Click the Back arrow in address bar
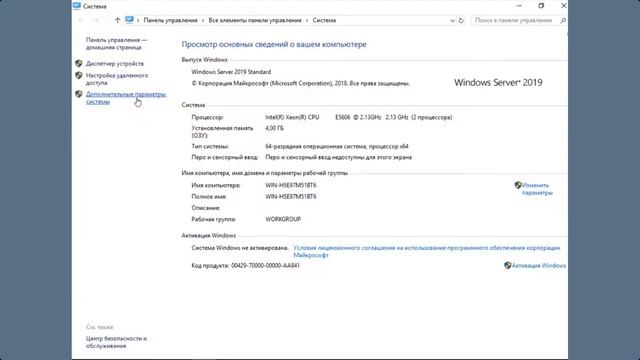Image resolution: width=640 pixels, height=360 pixels. click(x=81, y=20)
